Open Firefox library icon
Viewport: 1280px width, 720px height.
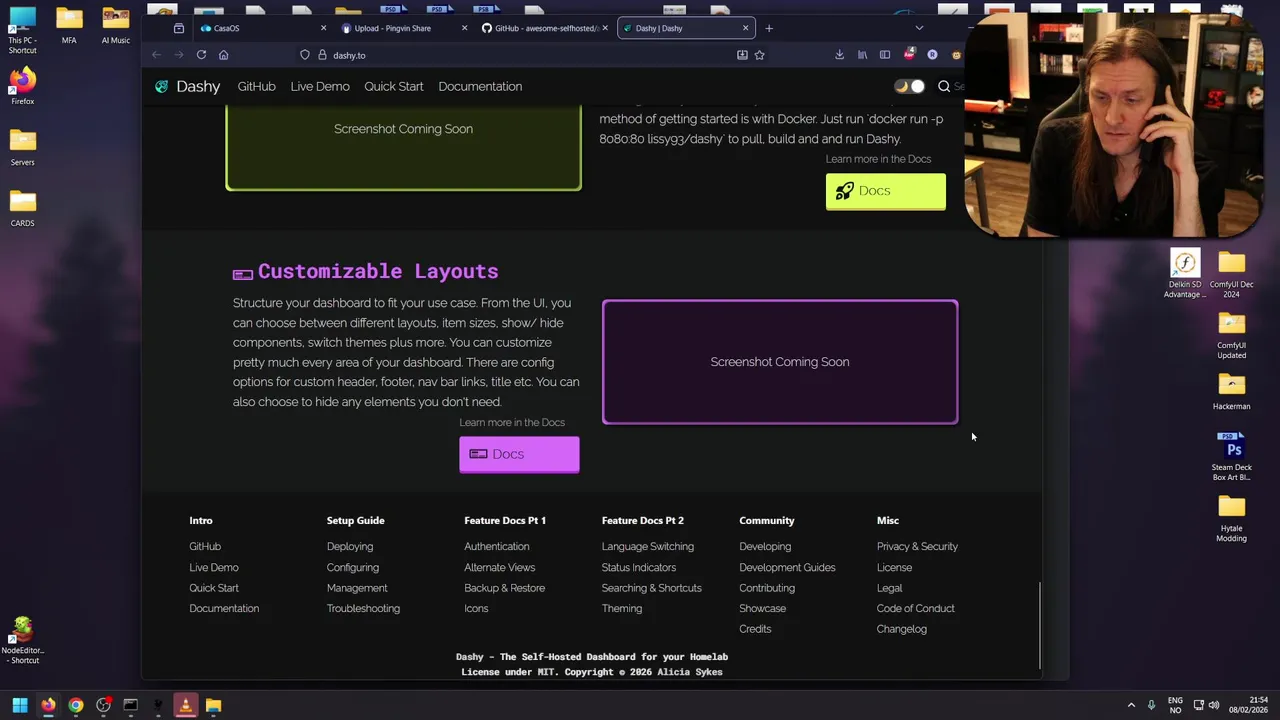(862, 55)
